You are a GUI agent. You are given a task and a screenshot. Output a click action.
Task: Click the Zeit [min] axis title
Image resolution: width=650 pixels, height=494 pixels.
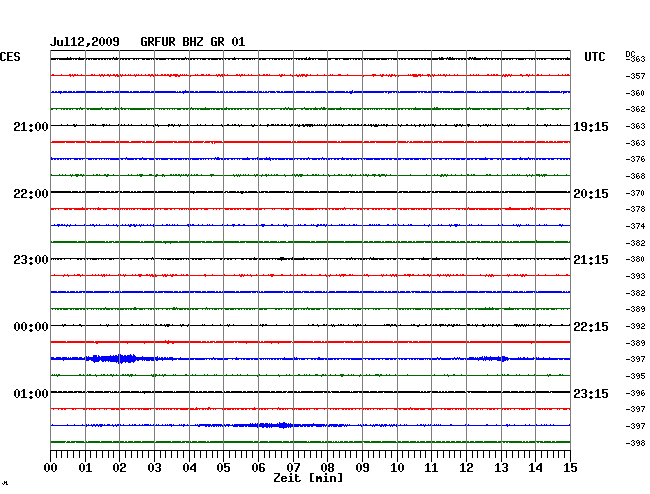308,478
